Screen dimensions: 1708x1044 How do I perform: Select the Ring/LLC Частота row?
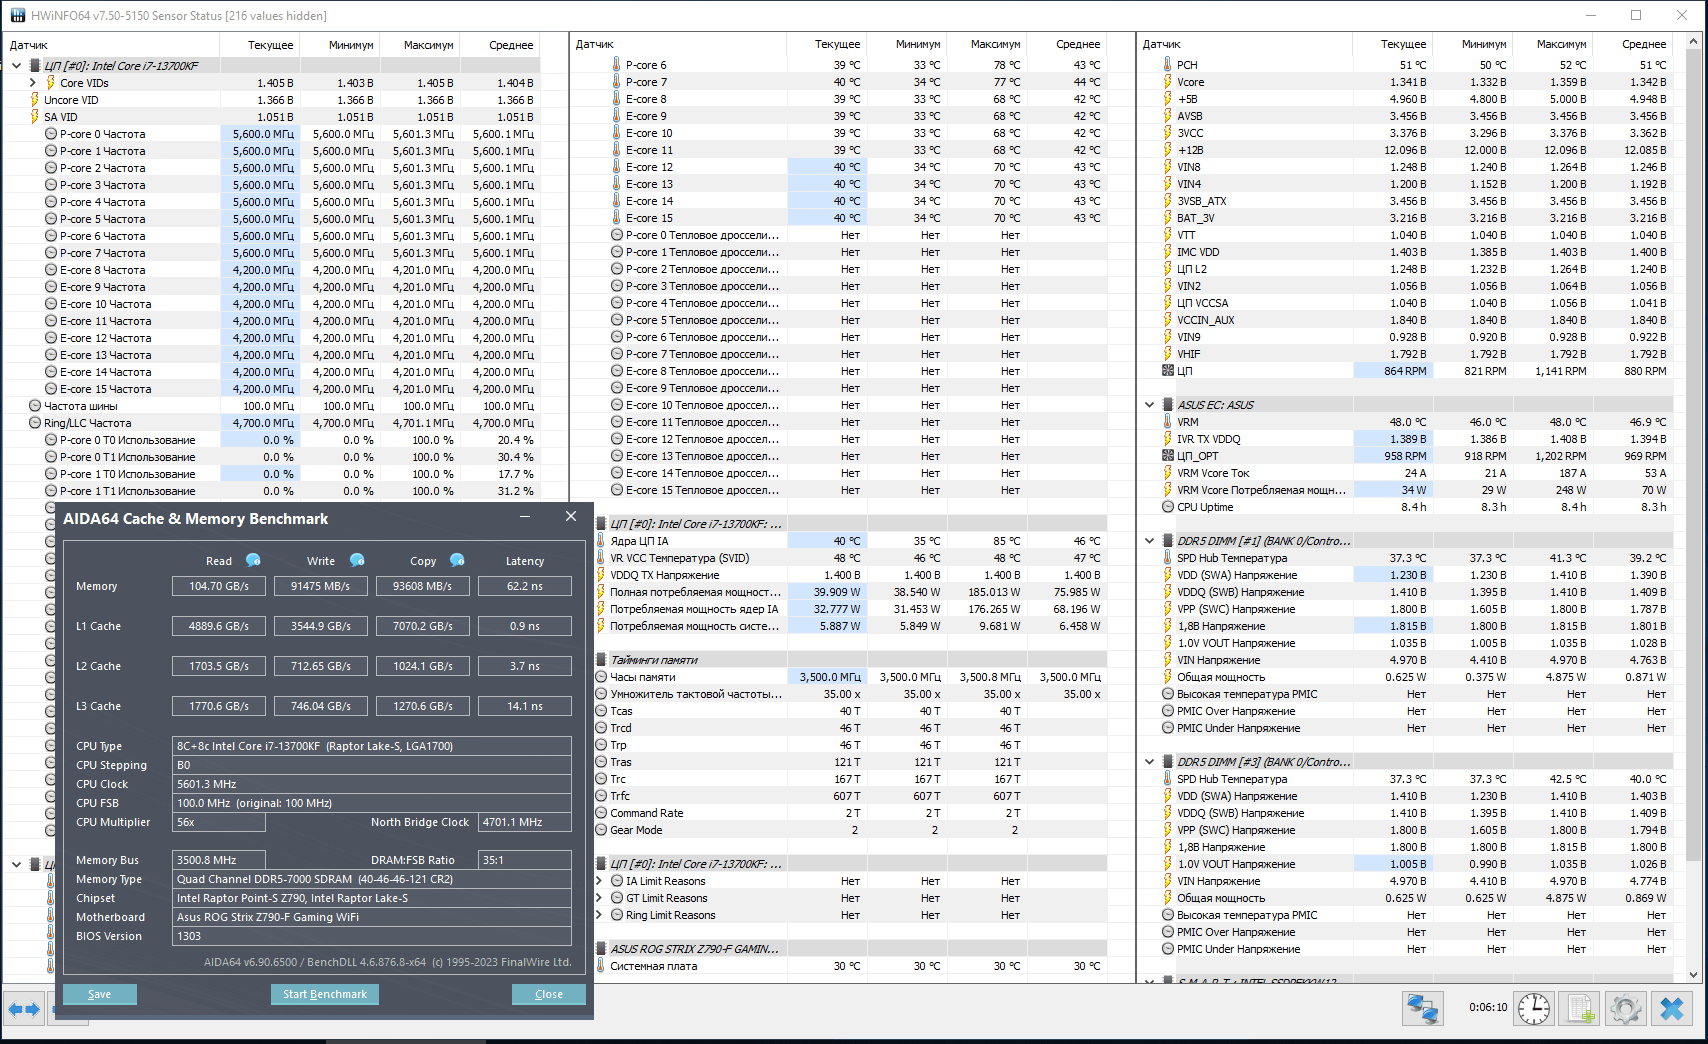pos(272,423)
